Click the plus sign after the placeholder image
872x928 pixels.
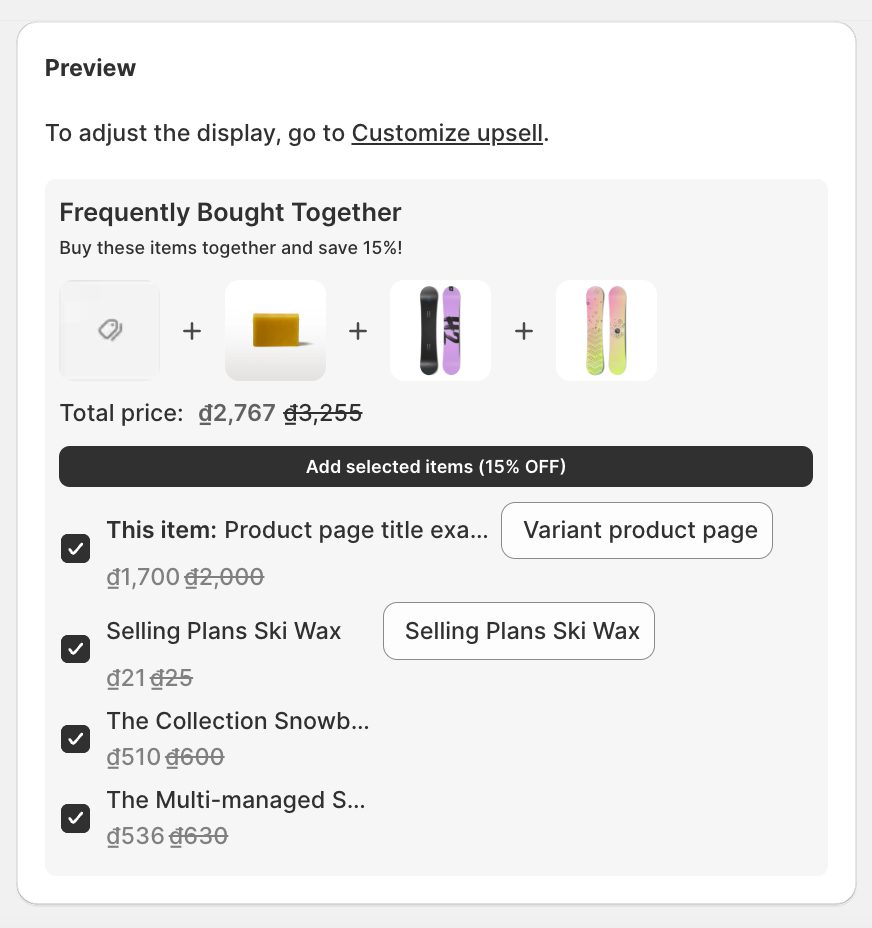[192, 331]
